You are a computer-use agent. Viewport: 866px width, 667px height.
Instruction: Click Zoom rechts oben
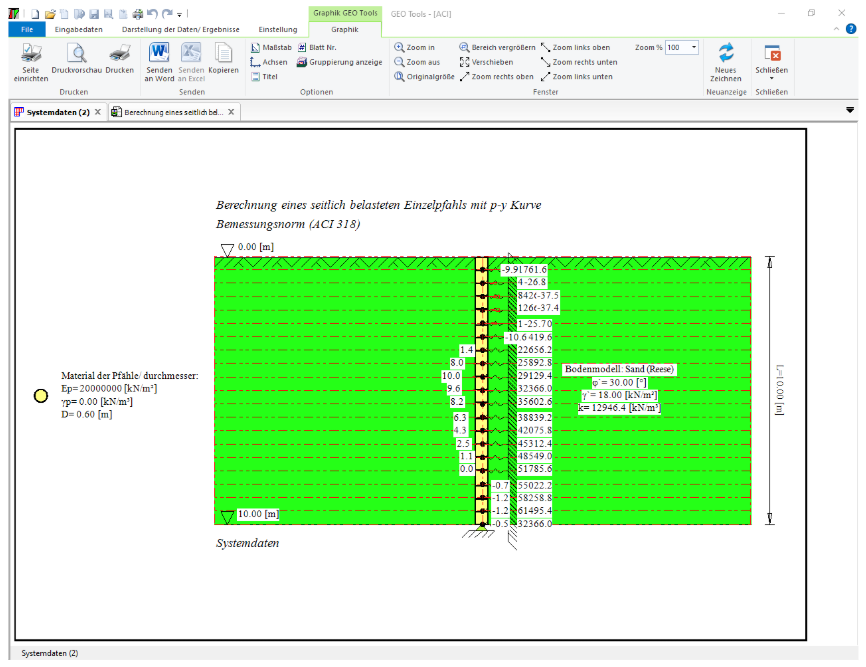(x=497, y=77)
